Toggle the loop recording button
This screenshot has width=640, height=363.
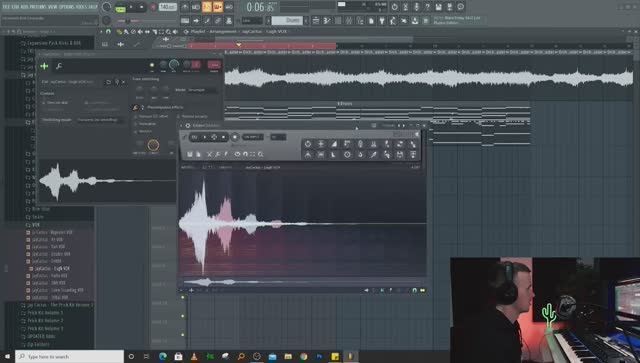pos(229,7)
